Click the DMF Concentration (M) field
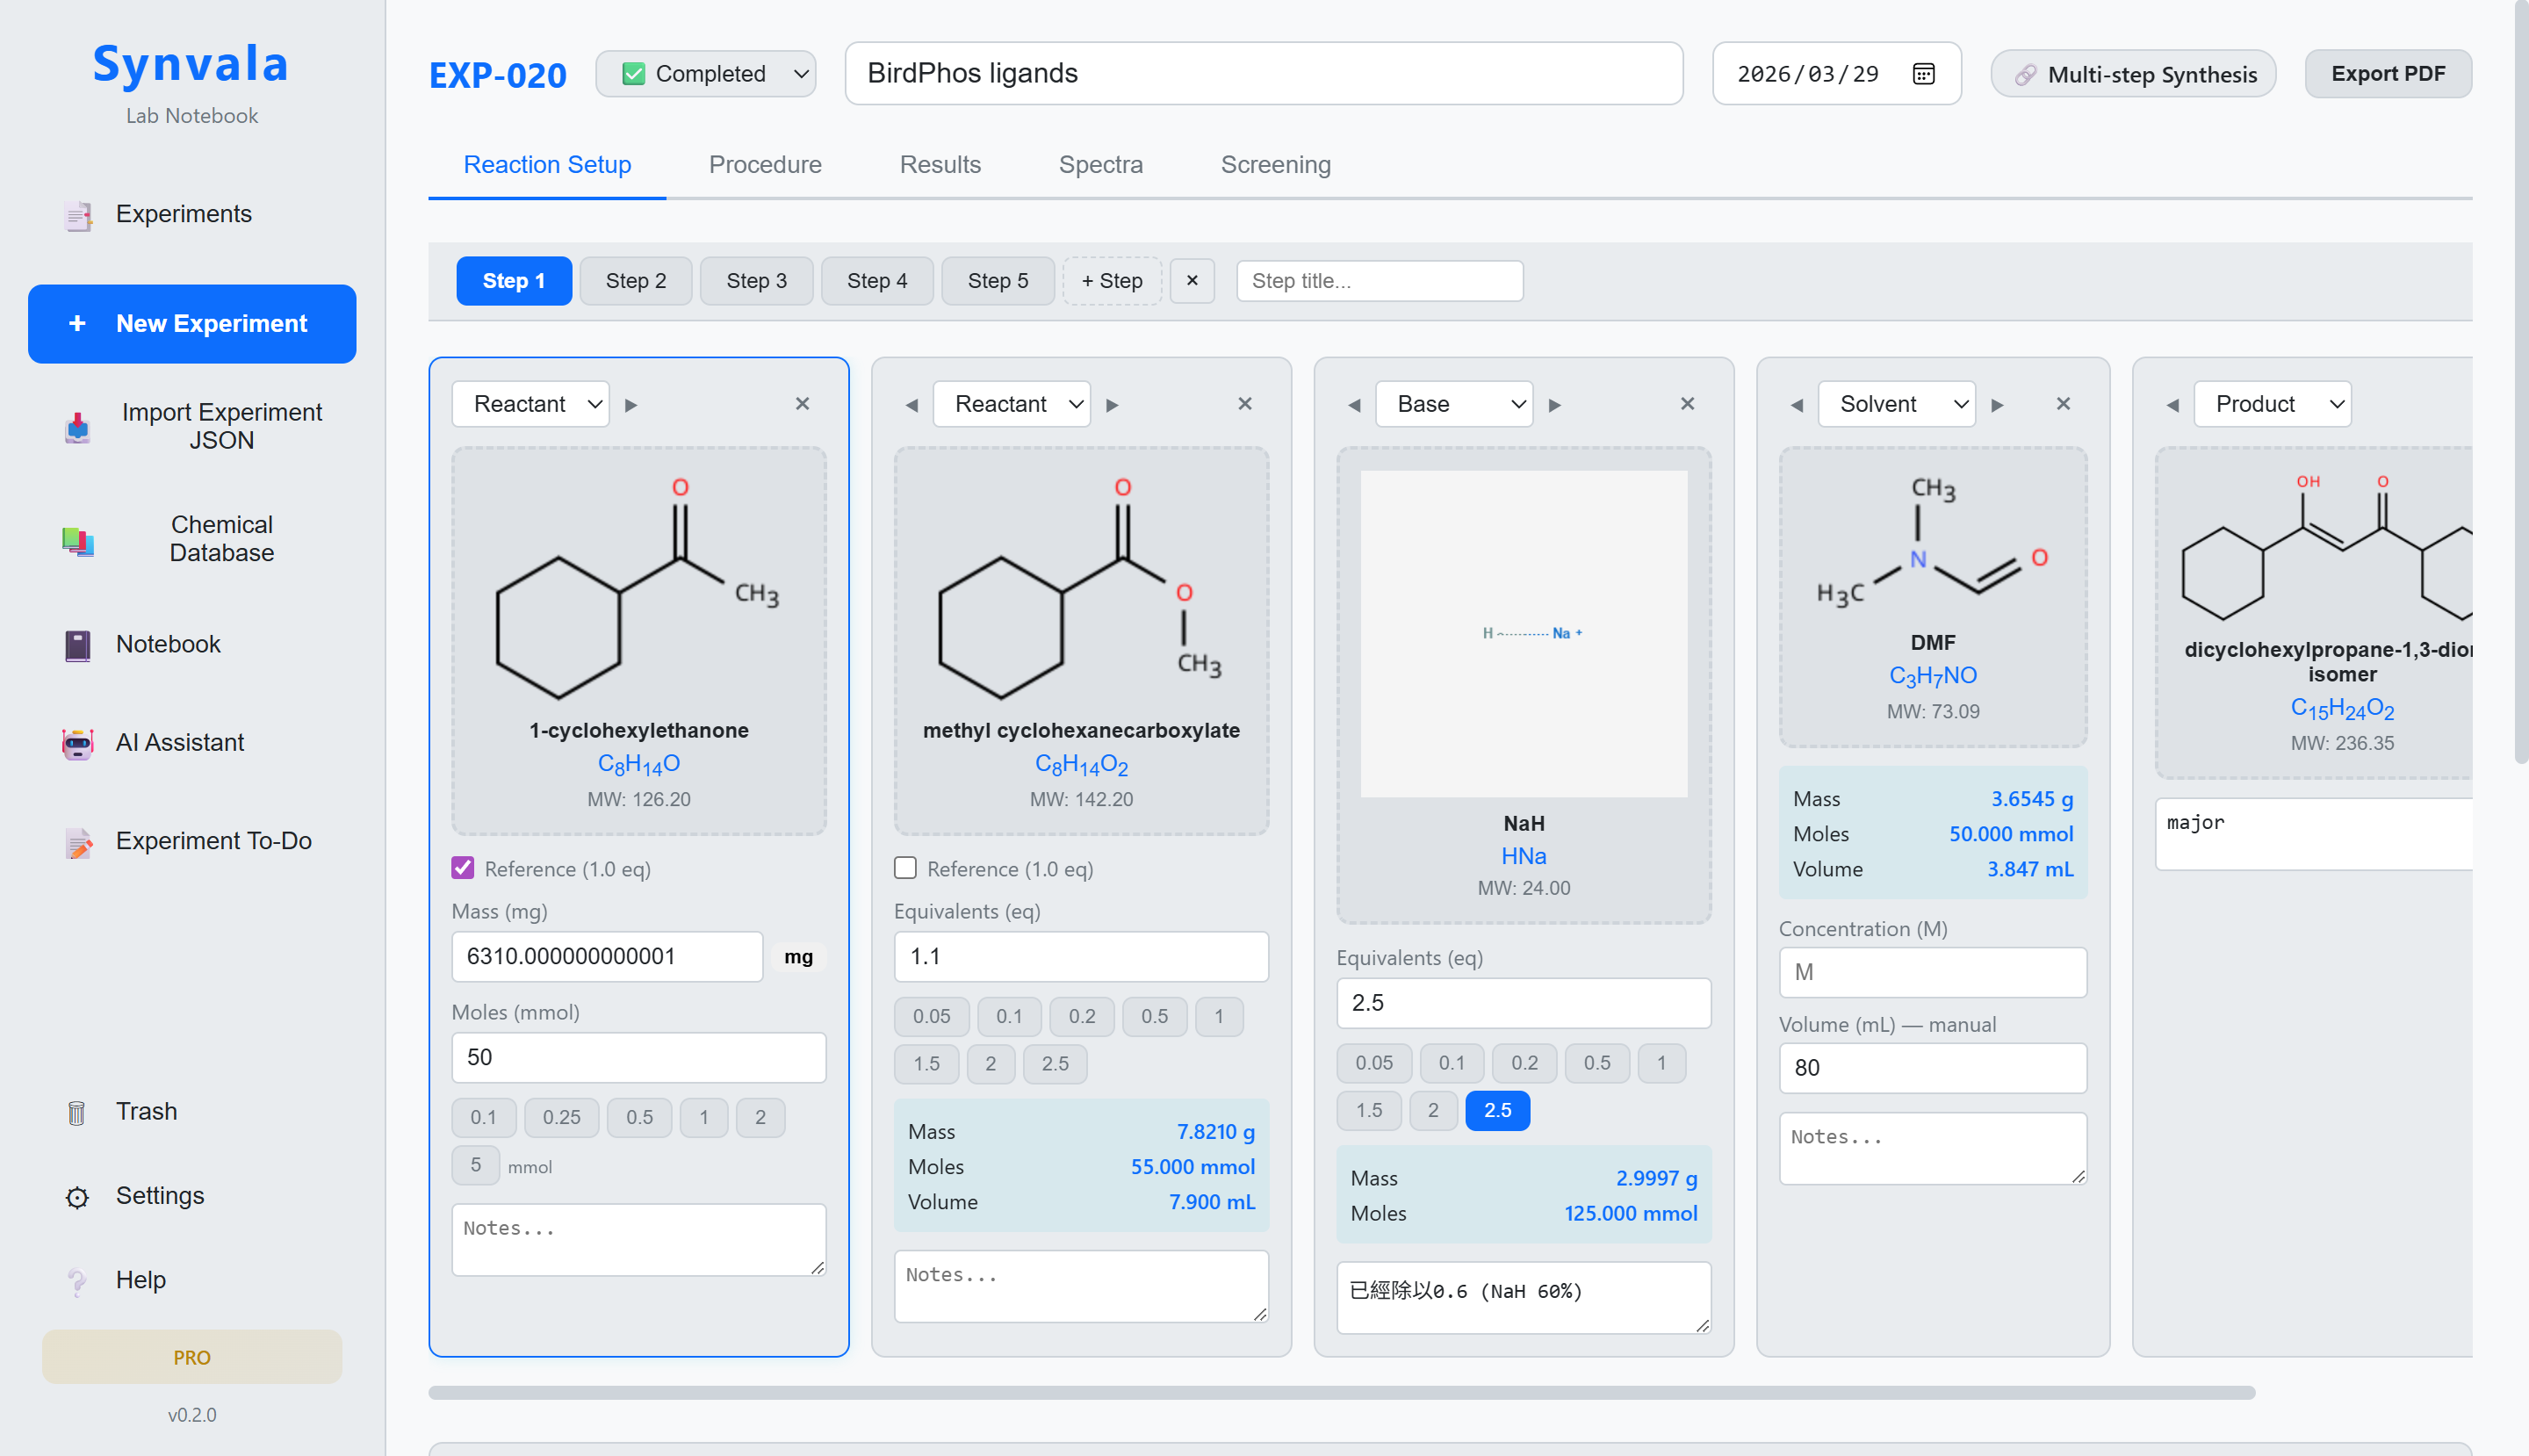The height and width of the screenshot is (1456, 2529). [x=1933, y=973]
